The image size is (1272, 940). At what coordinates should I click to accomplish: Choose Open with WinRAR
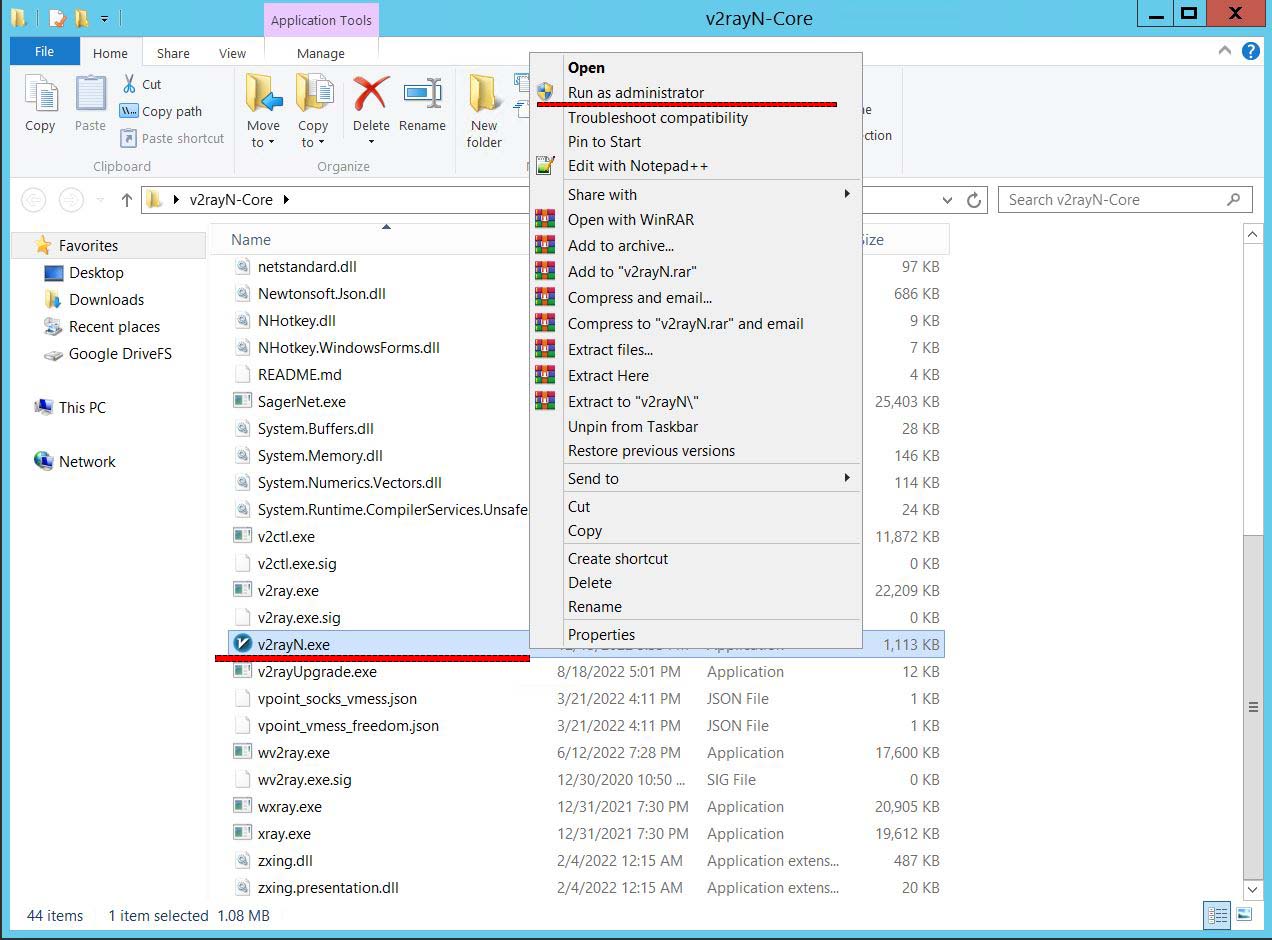coord(631,219)
